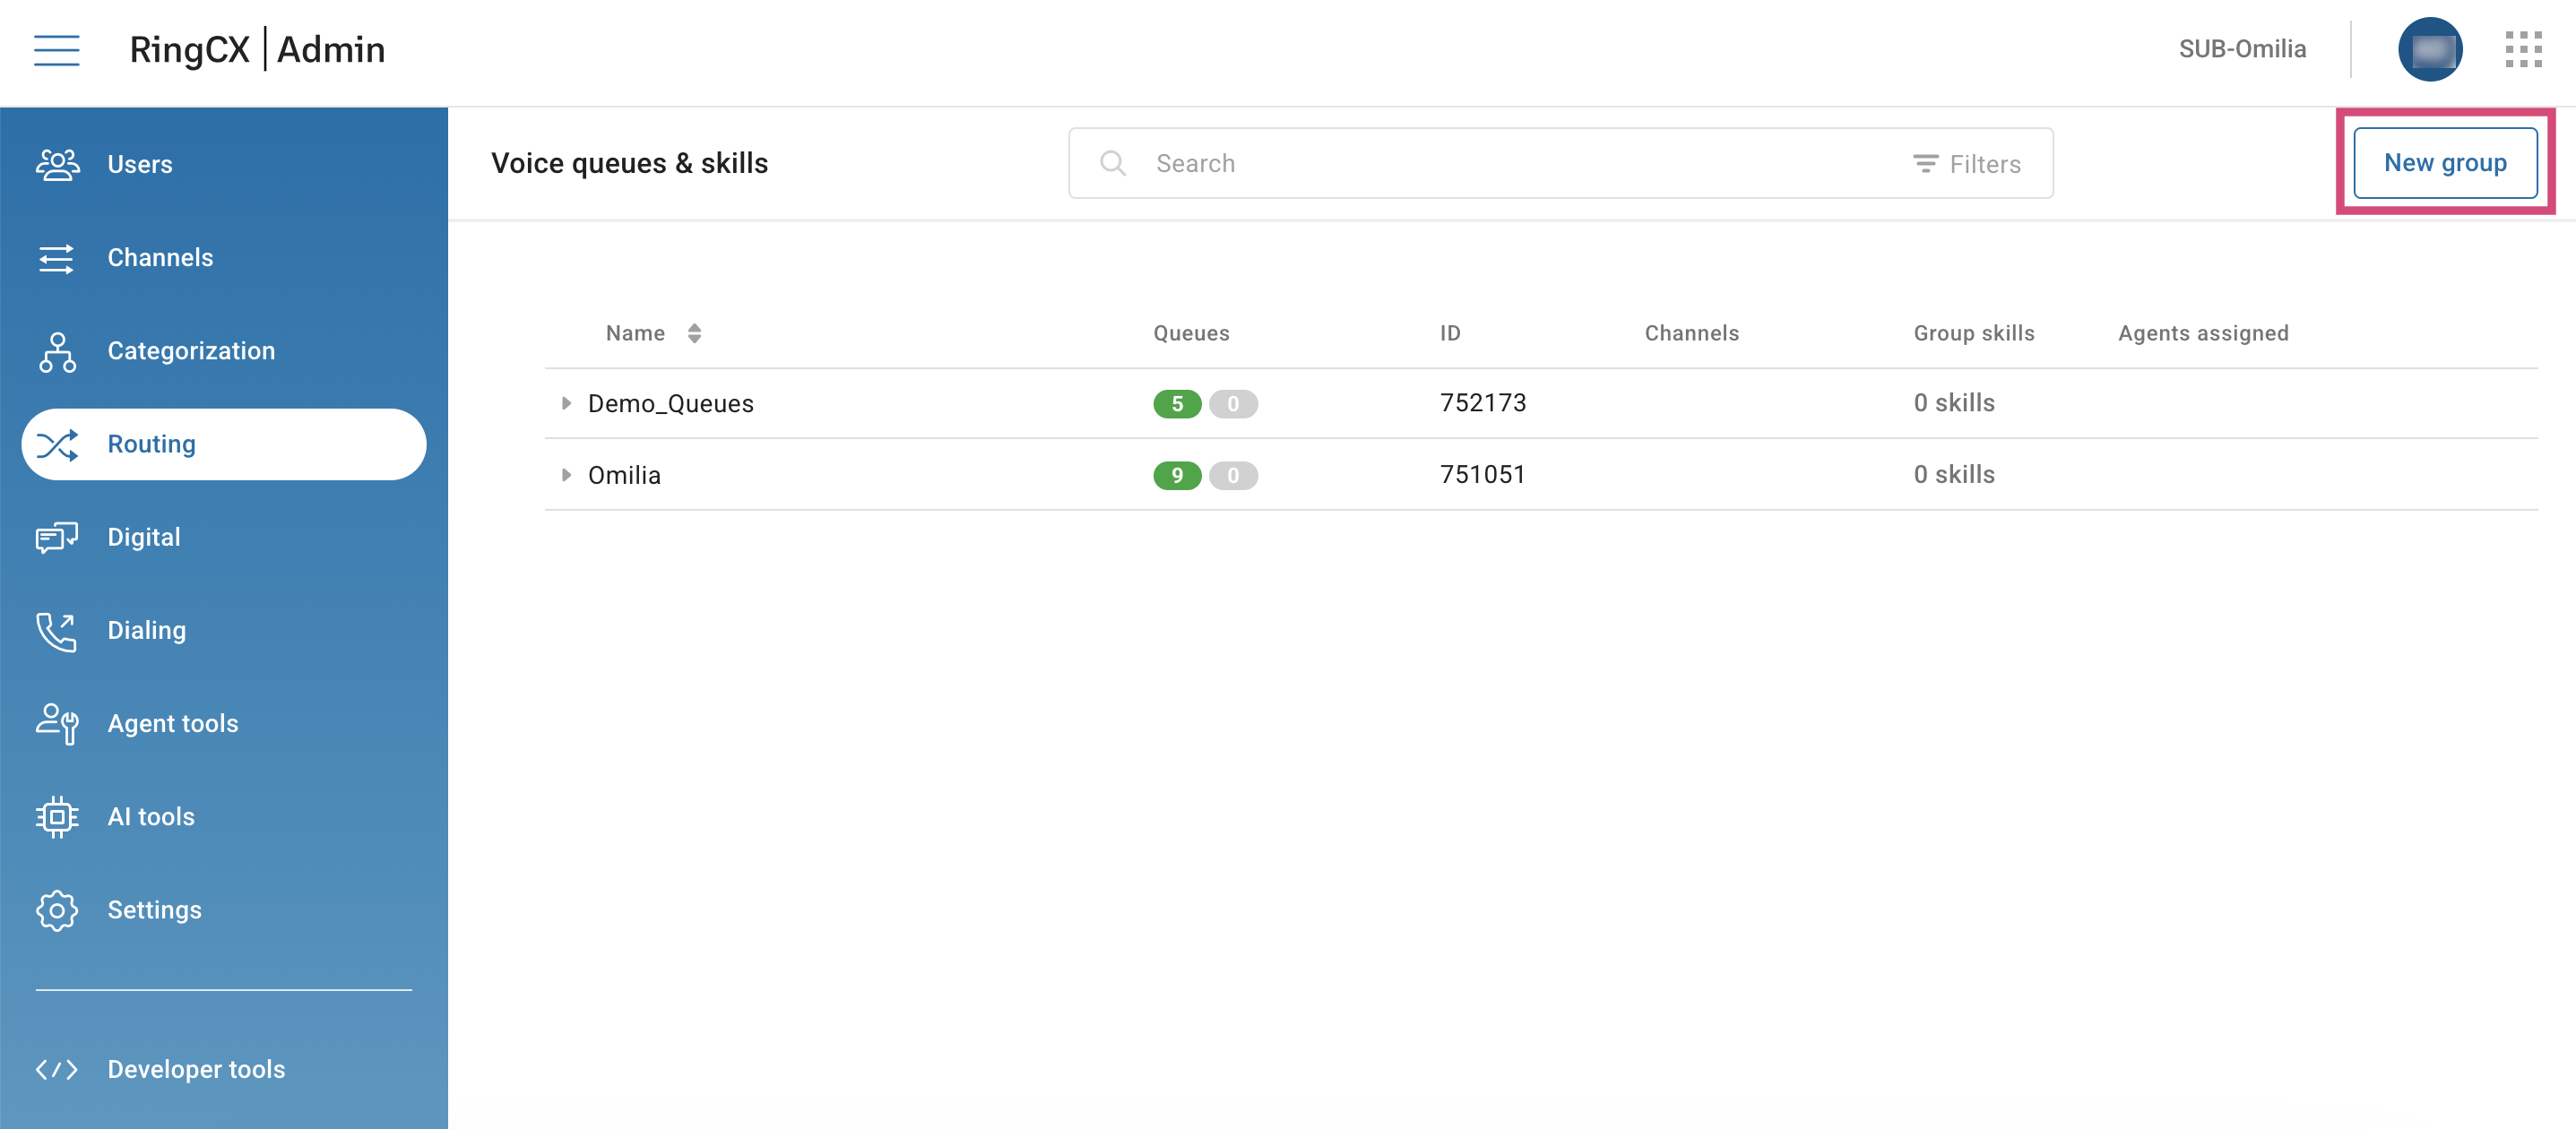The image size is (2576, 1129).
Task: Click into the Search field
Action: (1500, 163)
